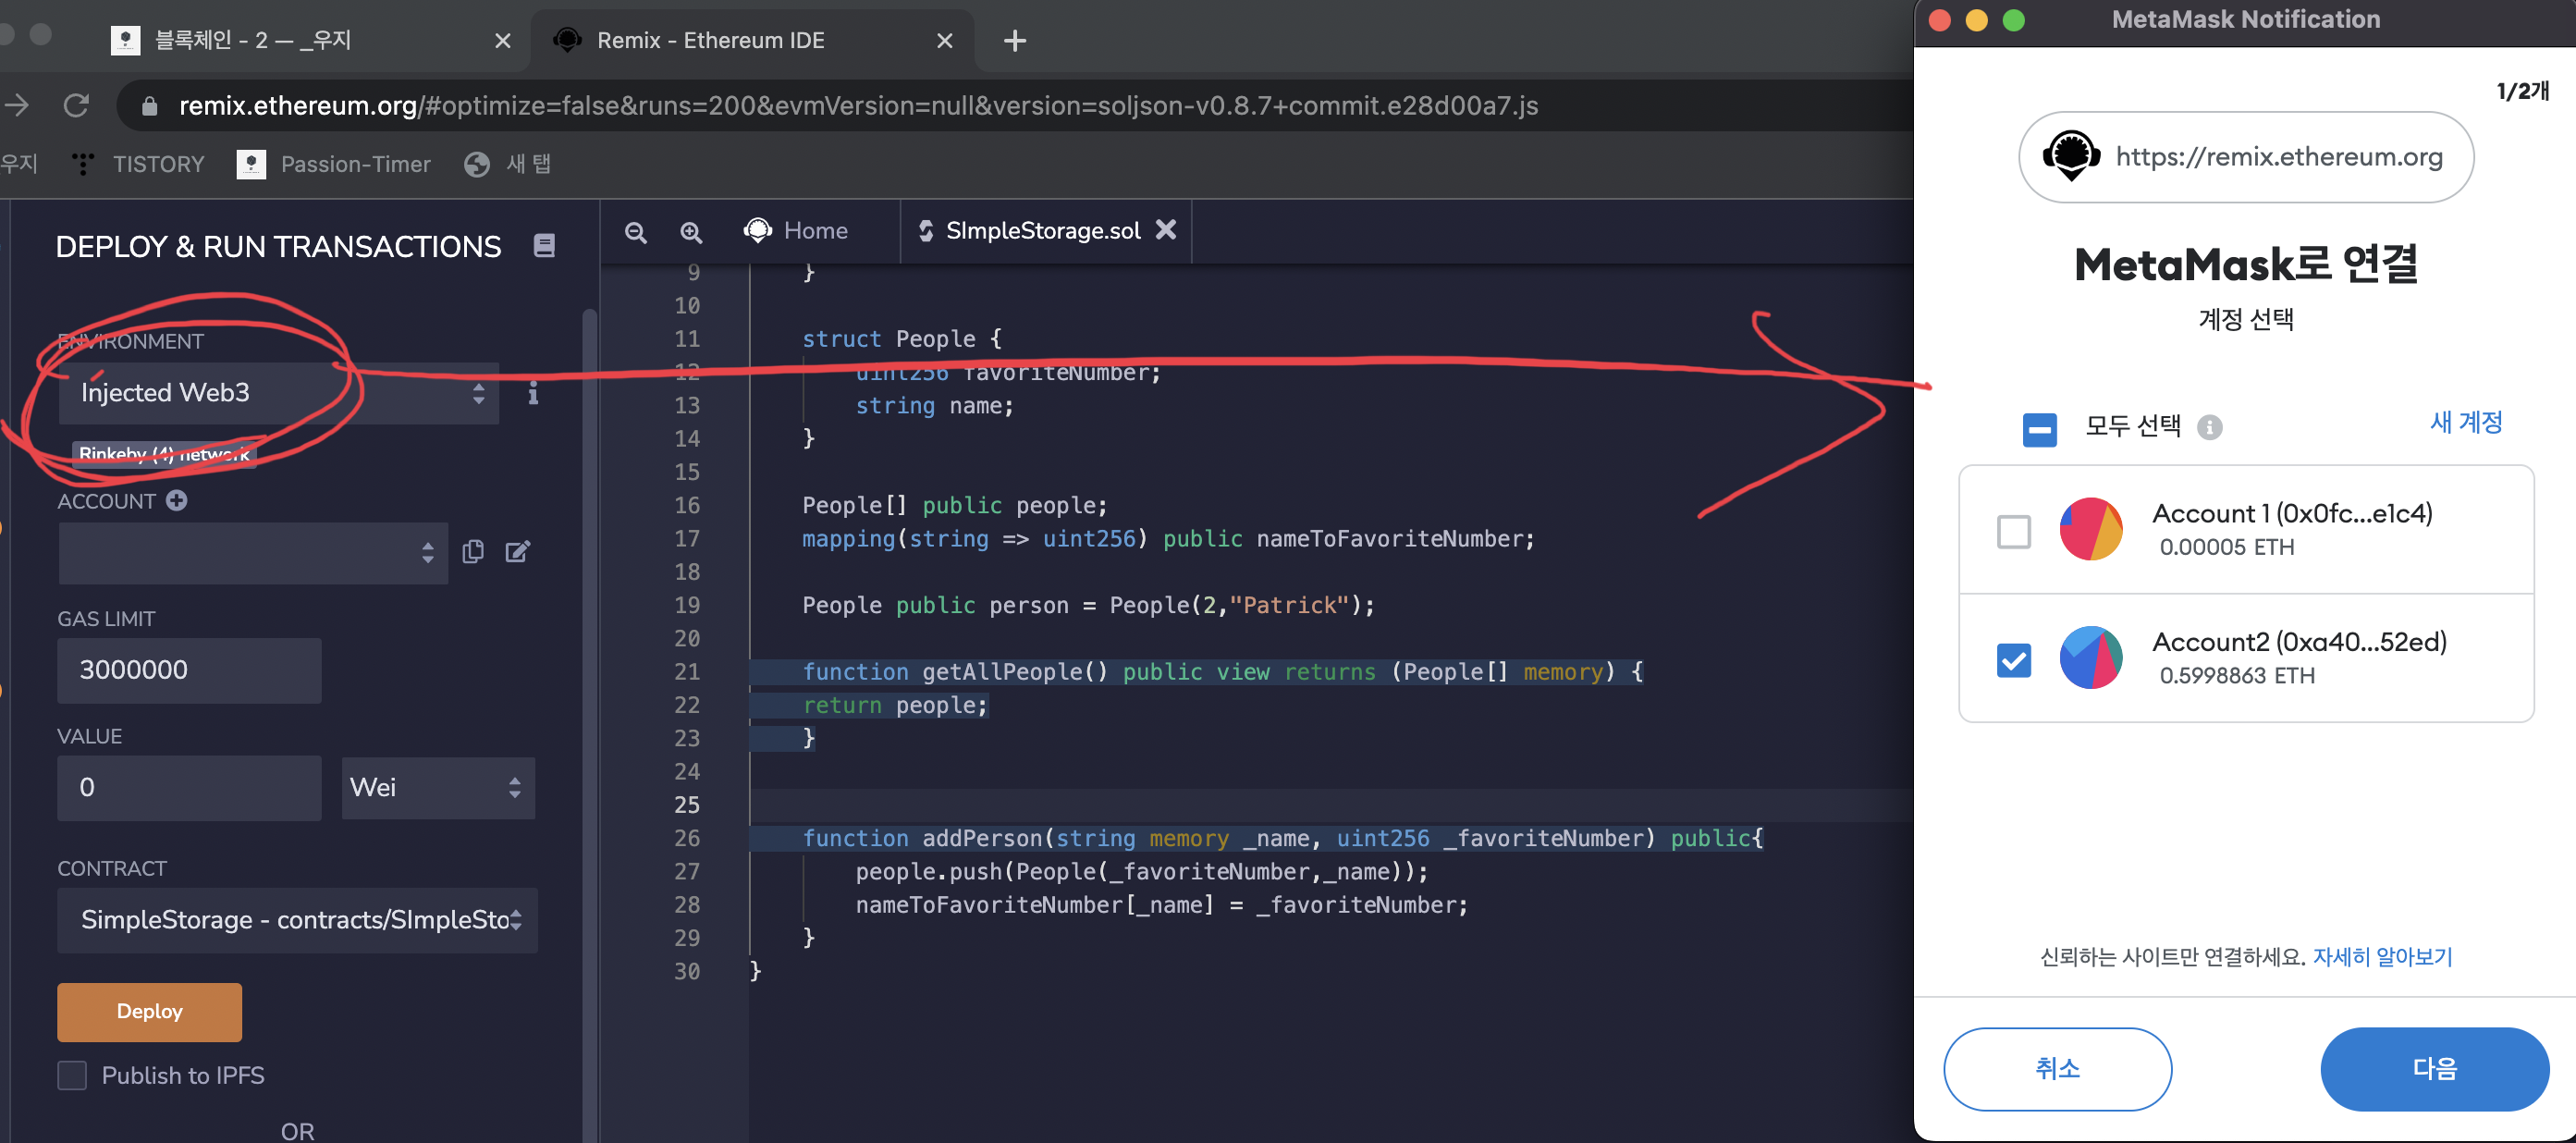Click the sign message edit icon
Screen dimensions: 2576x1143
[x=517, y=552]
